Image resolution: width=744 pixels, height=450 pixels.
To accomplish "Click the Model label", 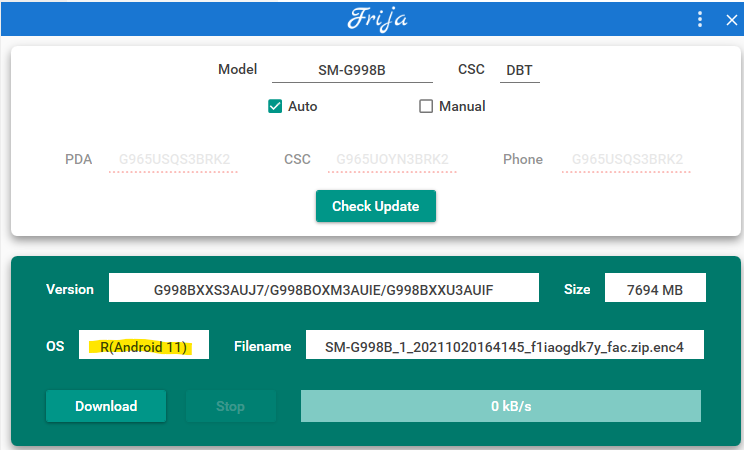I will click(237, 70).
